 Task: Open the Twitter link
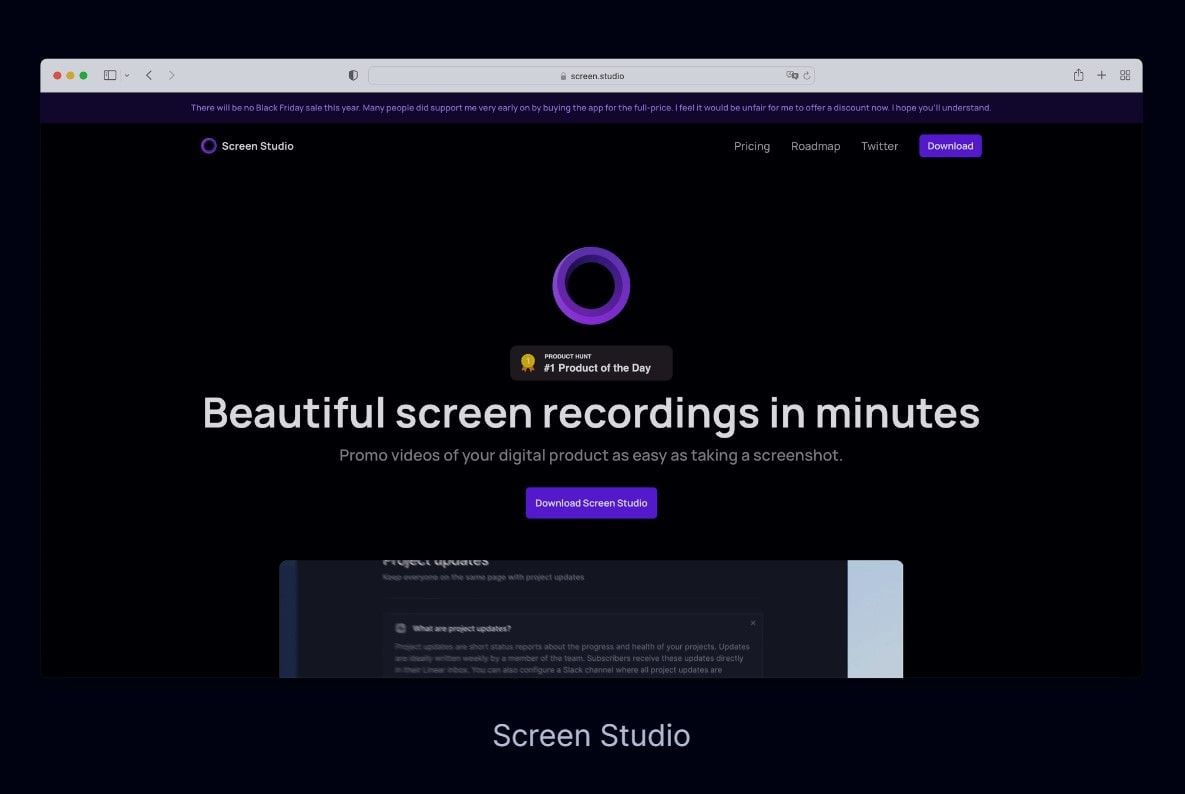[879, 146]
